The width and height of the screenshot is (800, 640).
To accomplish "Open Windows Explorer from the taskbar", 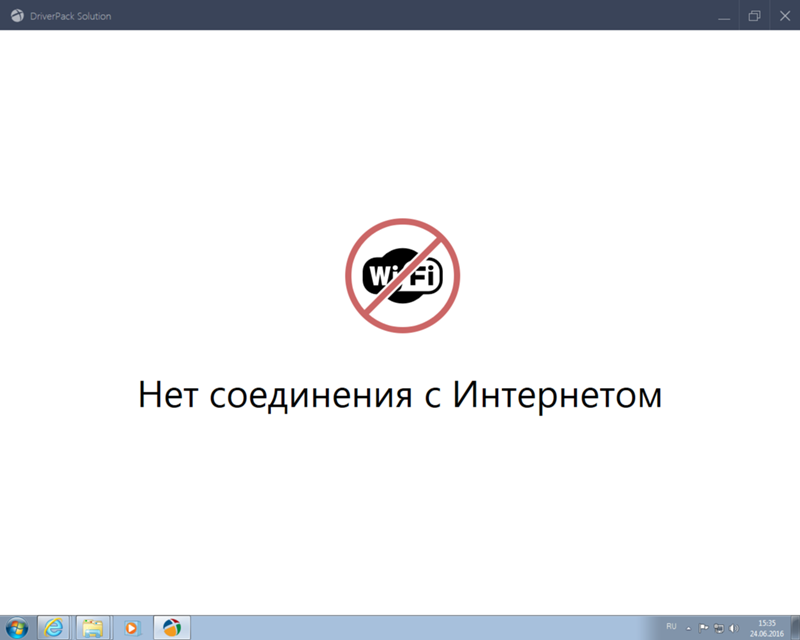I will point(92,628).
